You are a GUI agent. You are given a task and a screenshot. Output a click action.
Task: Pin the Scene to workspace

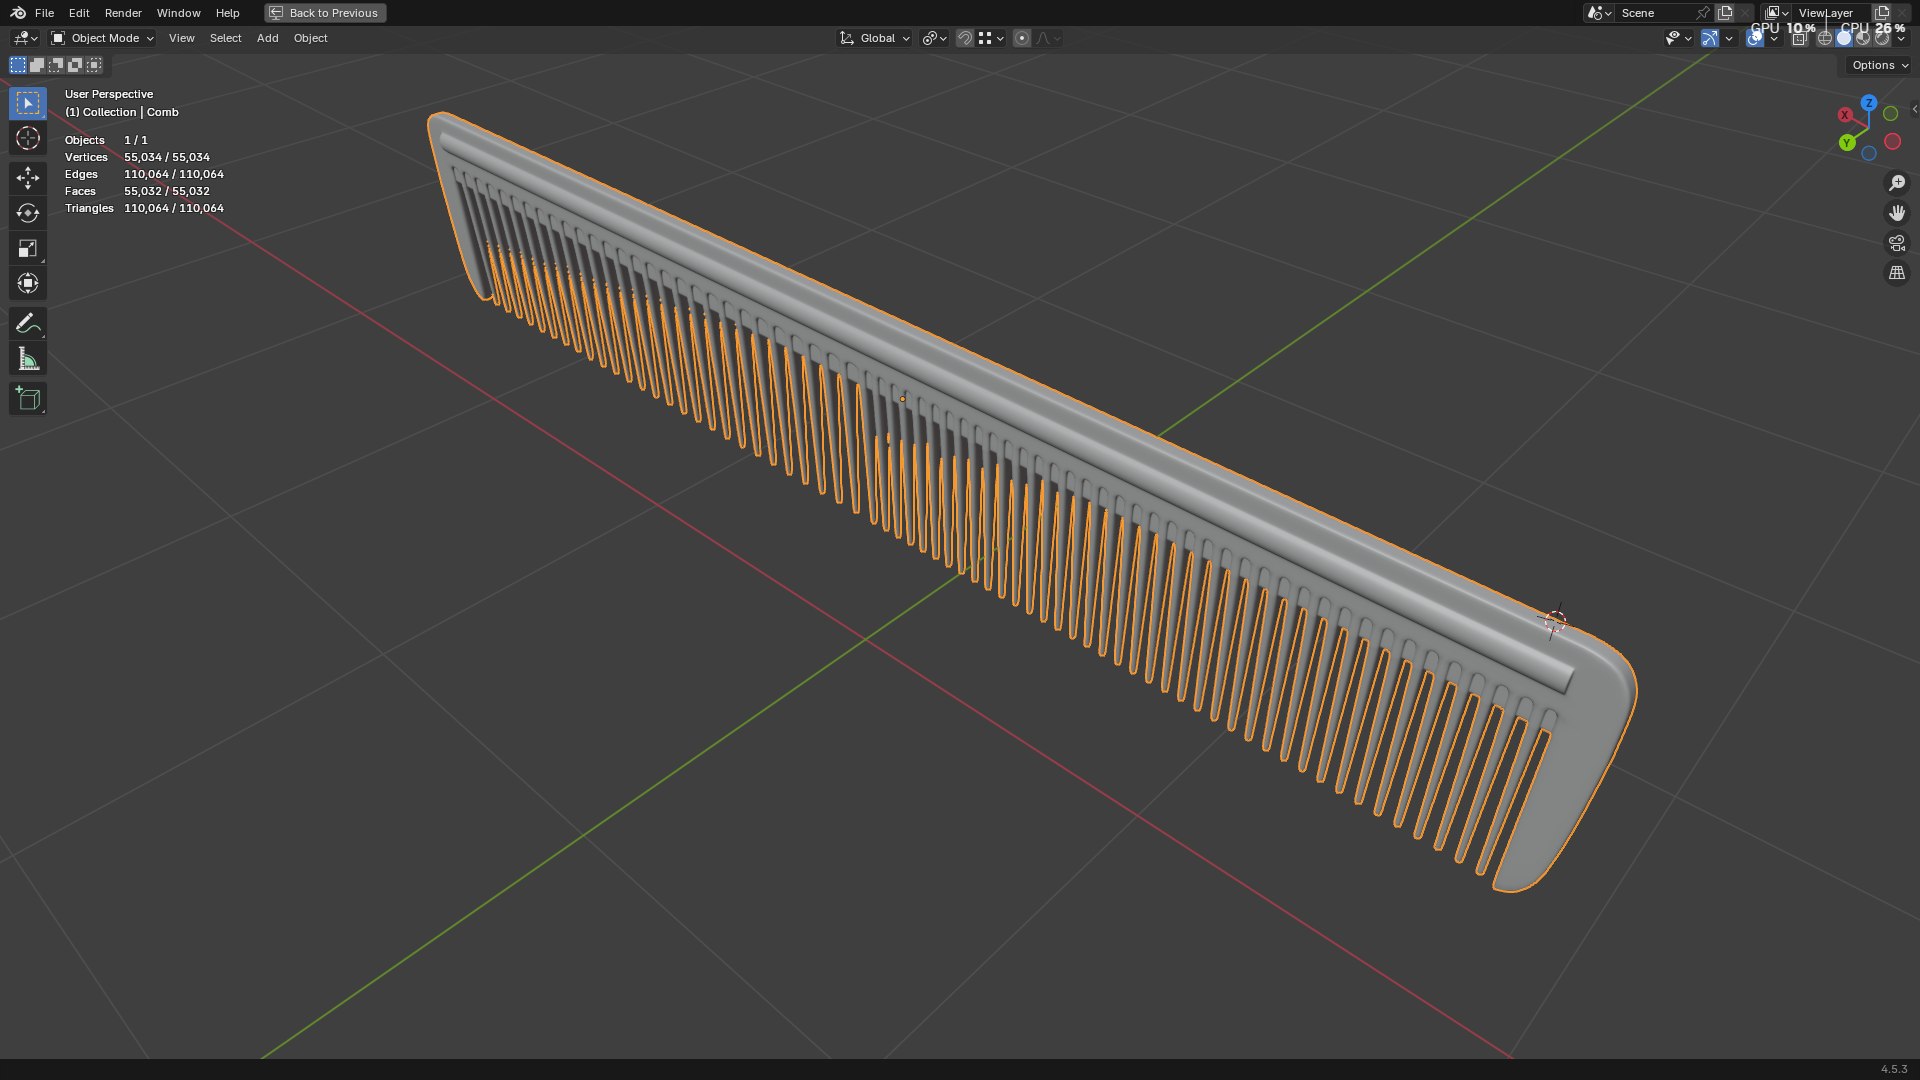pos(1702,13)
